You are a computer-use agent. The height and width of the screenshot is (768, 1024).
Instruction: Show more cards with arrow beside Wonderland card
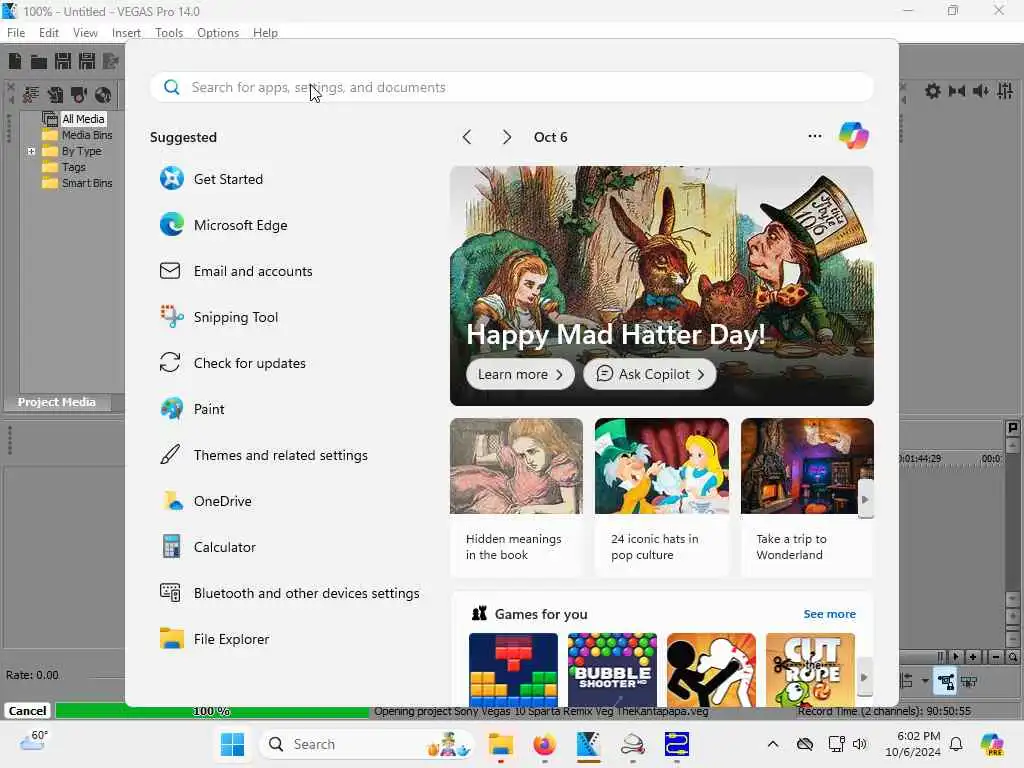865,499
